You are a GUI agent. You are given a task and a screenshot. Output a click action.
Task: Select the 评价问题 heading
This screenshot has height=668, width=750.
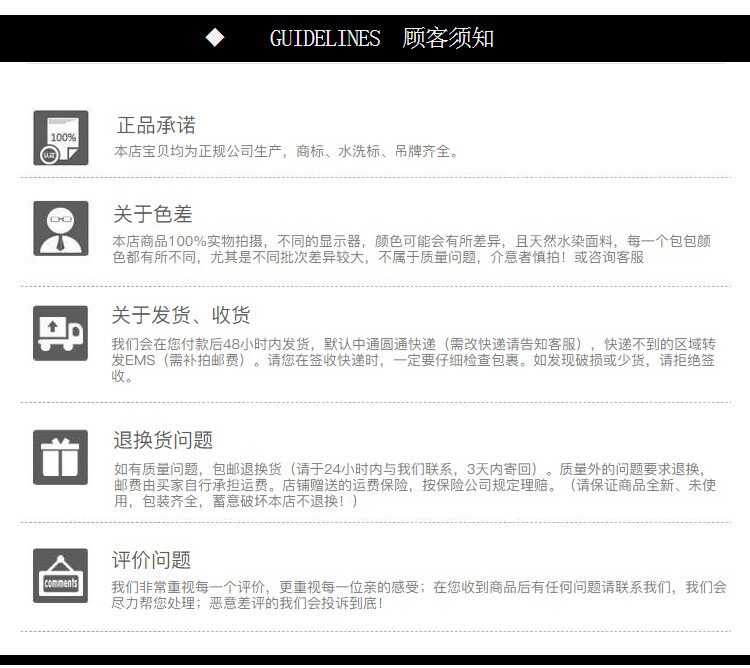pos(151,559)
